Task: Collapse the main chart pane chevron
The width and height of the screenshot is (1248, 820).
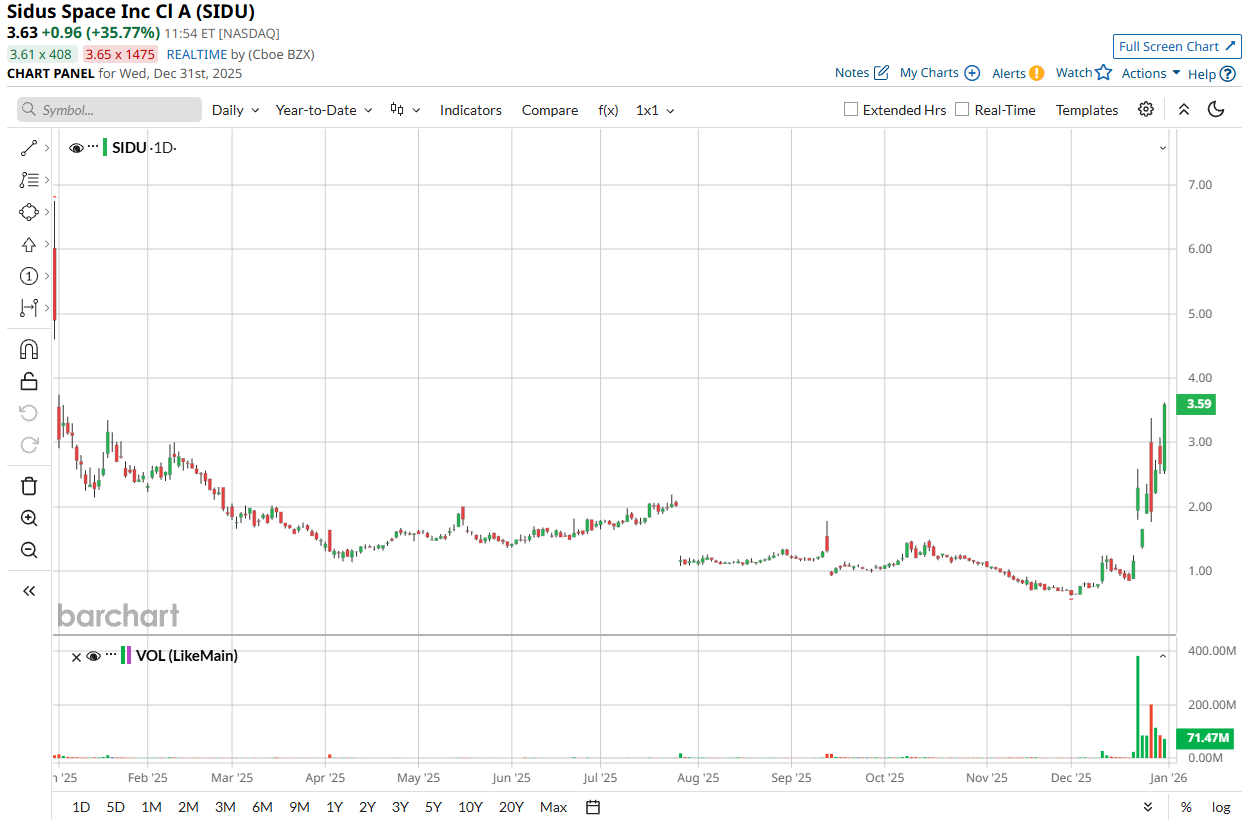Action: pyautogui.click(x=1163, y=148)
